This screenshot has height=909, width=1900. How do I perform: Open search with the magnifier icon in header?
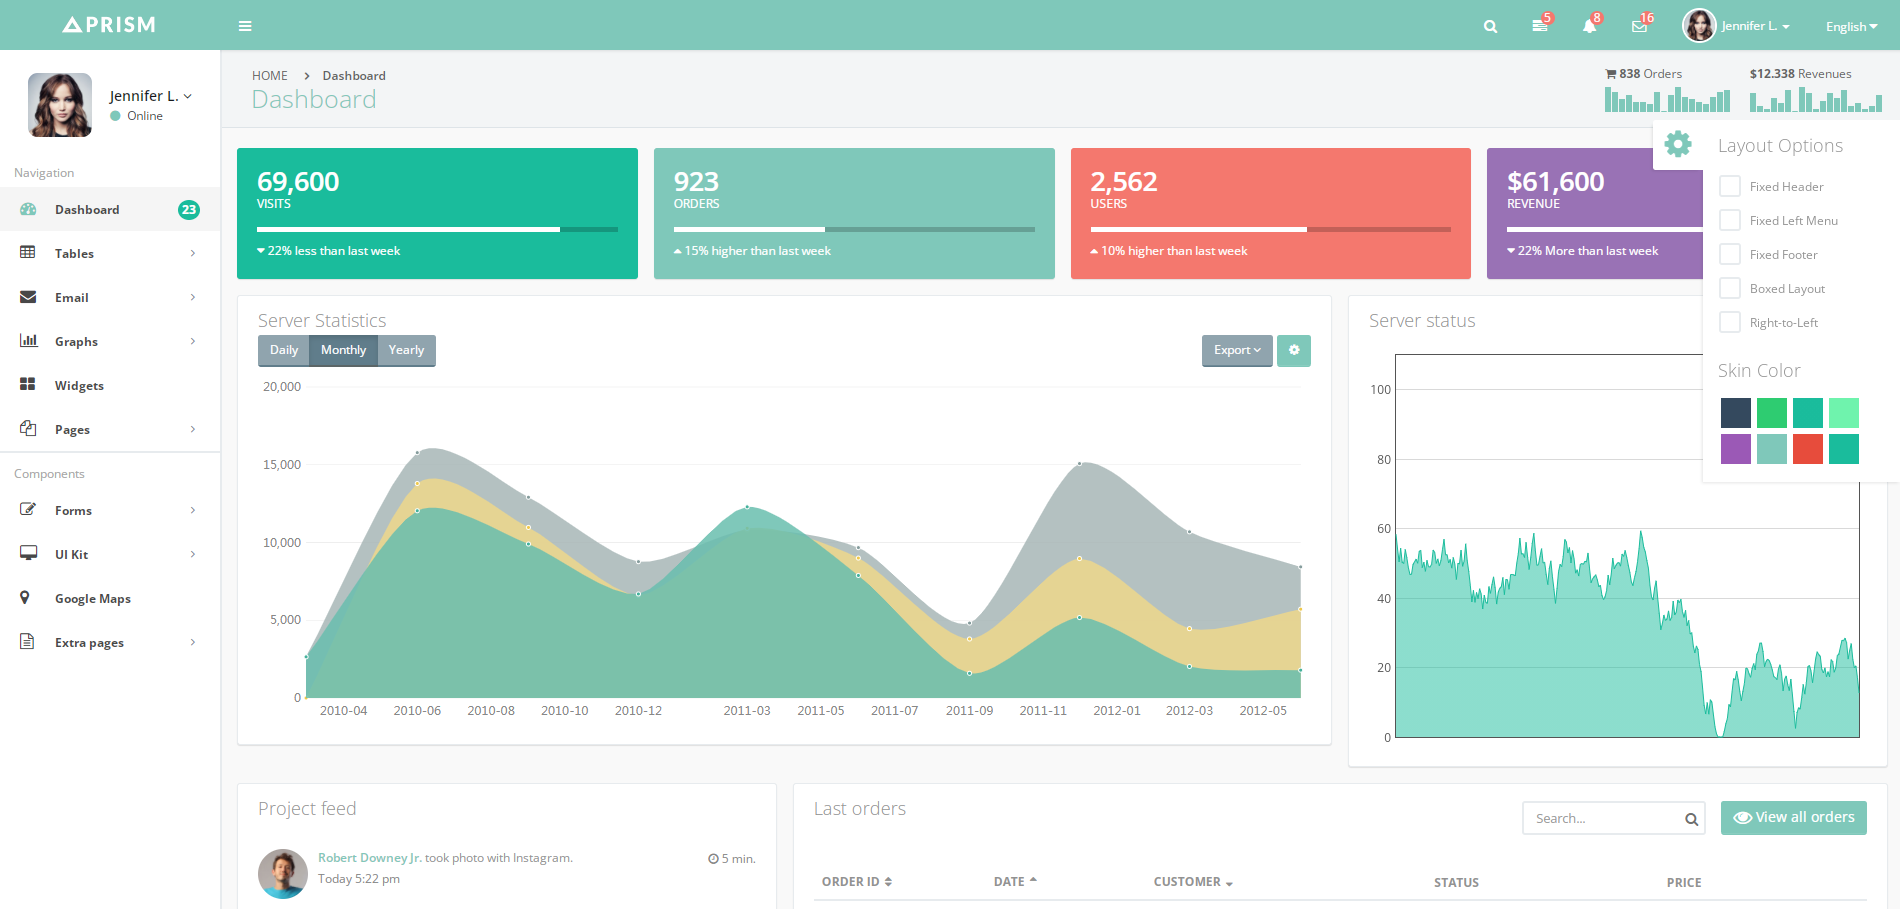pyautogui.click(x=1490, y=27)
